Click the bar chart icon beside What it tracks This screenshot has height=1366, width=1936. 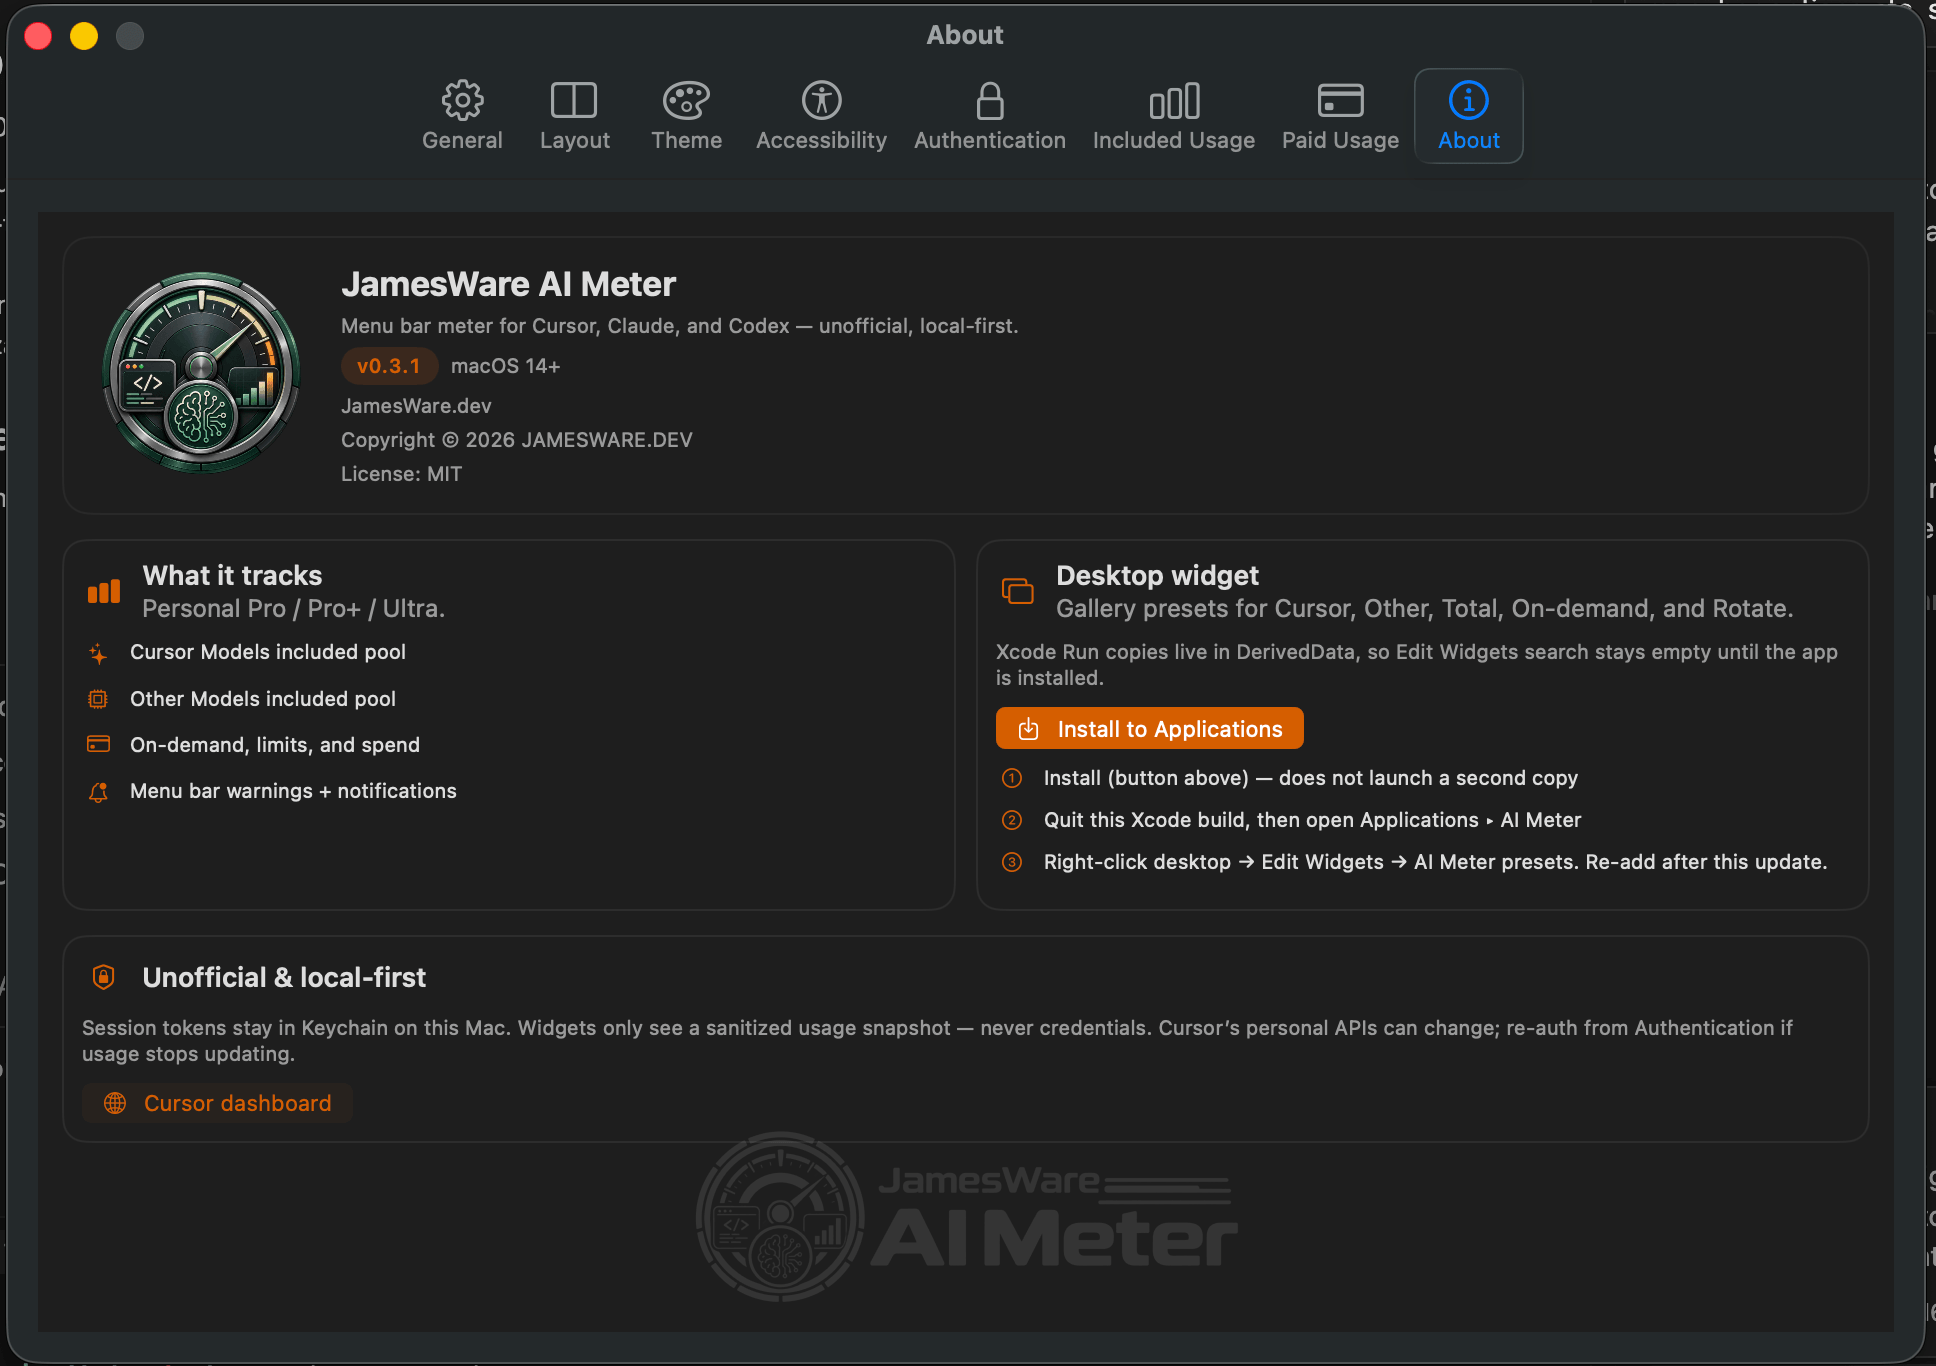click(x=104, y=591)
